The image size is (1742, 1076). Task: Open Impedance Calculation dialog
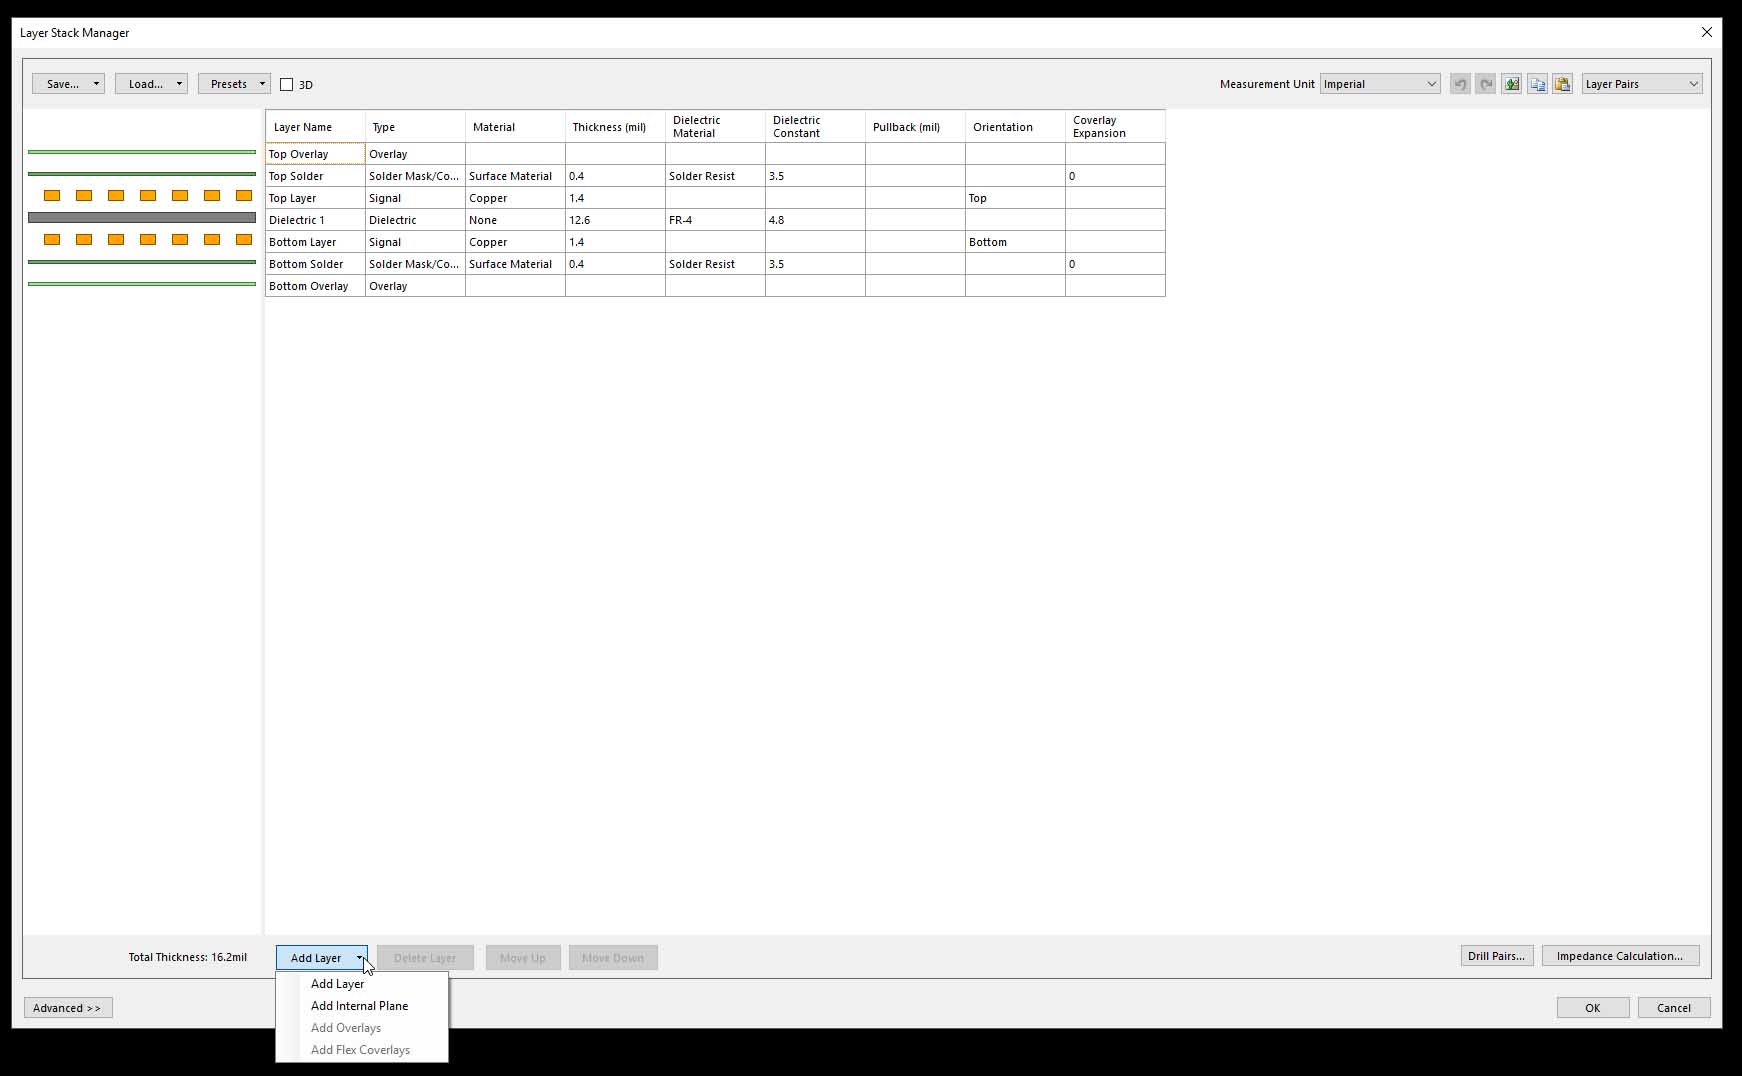1619,956
